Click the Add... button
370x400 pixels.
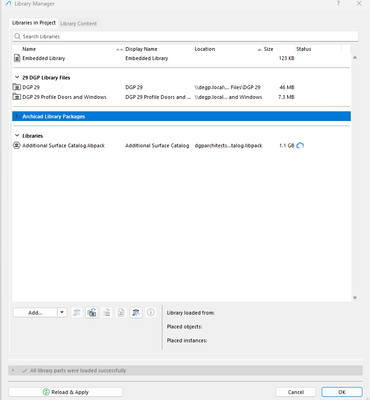click(x=35, y=312)
